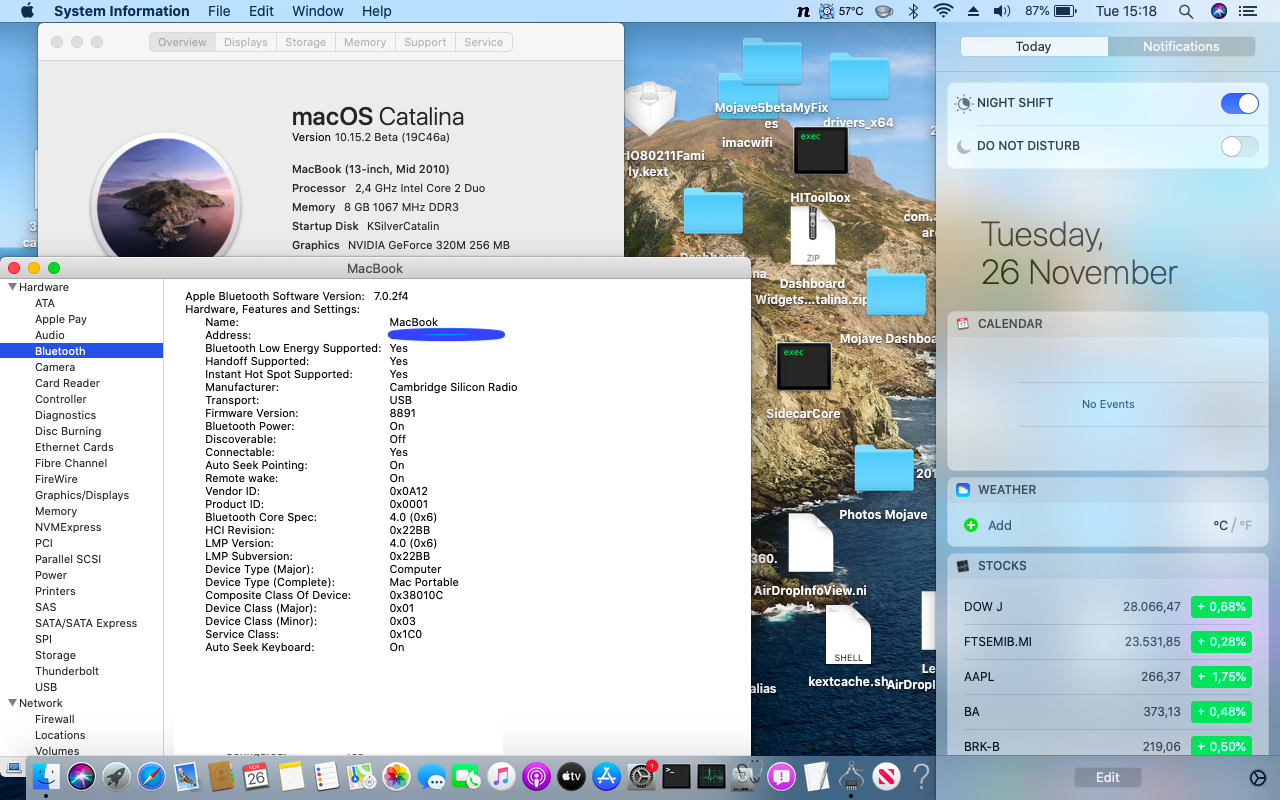Image resolution: width=1280 pixels, height=800 pixels.
Task: Select Thunderbolt in hardware sidebar
Action: coord(67,671)
